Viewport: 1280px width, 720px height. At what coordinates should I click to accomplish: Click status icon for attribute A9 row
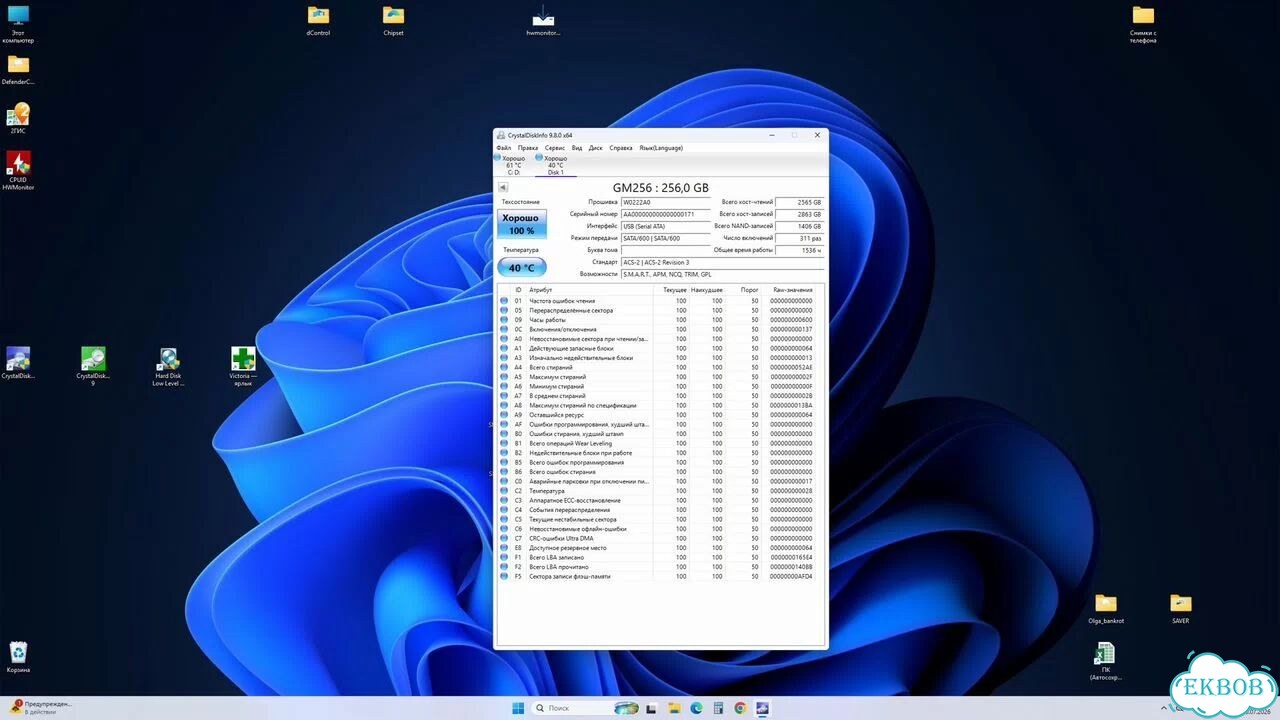pyautogui.click(x=504, y=414)
